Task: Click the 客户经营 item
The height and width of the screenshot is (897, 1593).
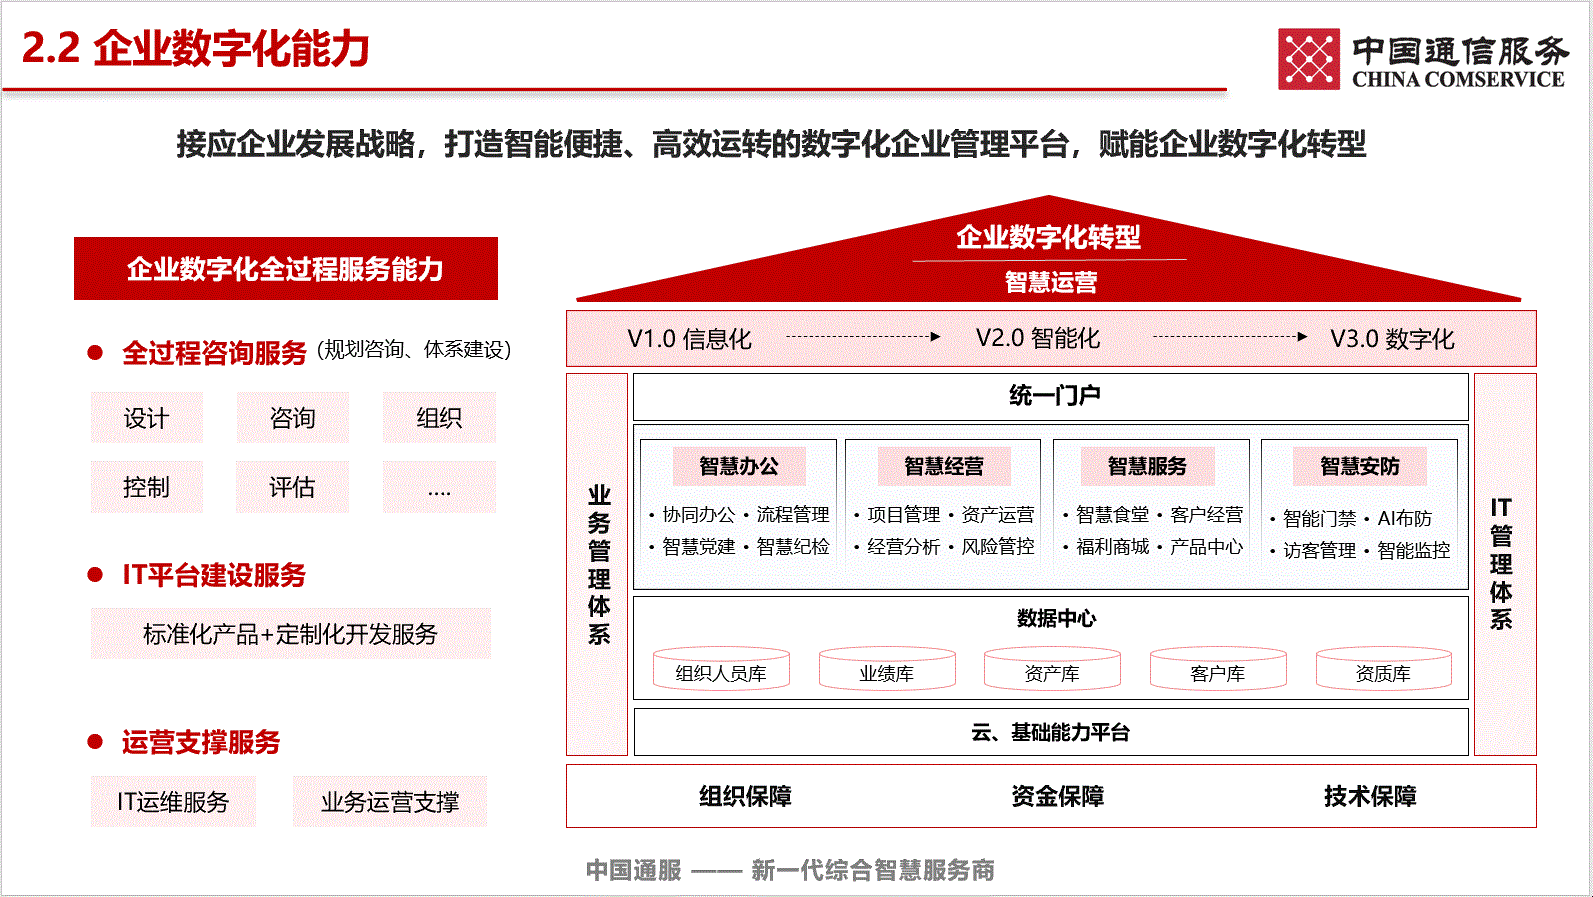Action: pyautogui.click(x=1207, y=514)
